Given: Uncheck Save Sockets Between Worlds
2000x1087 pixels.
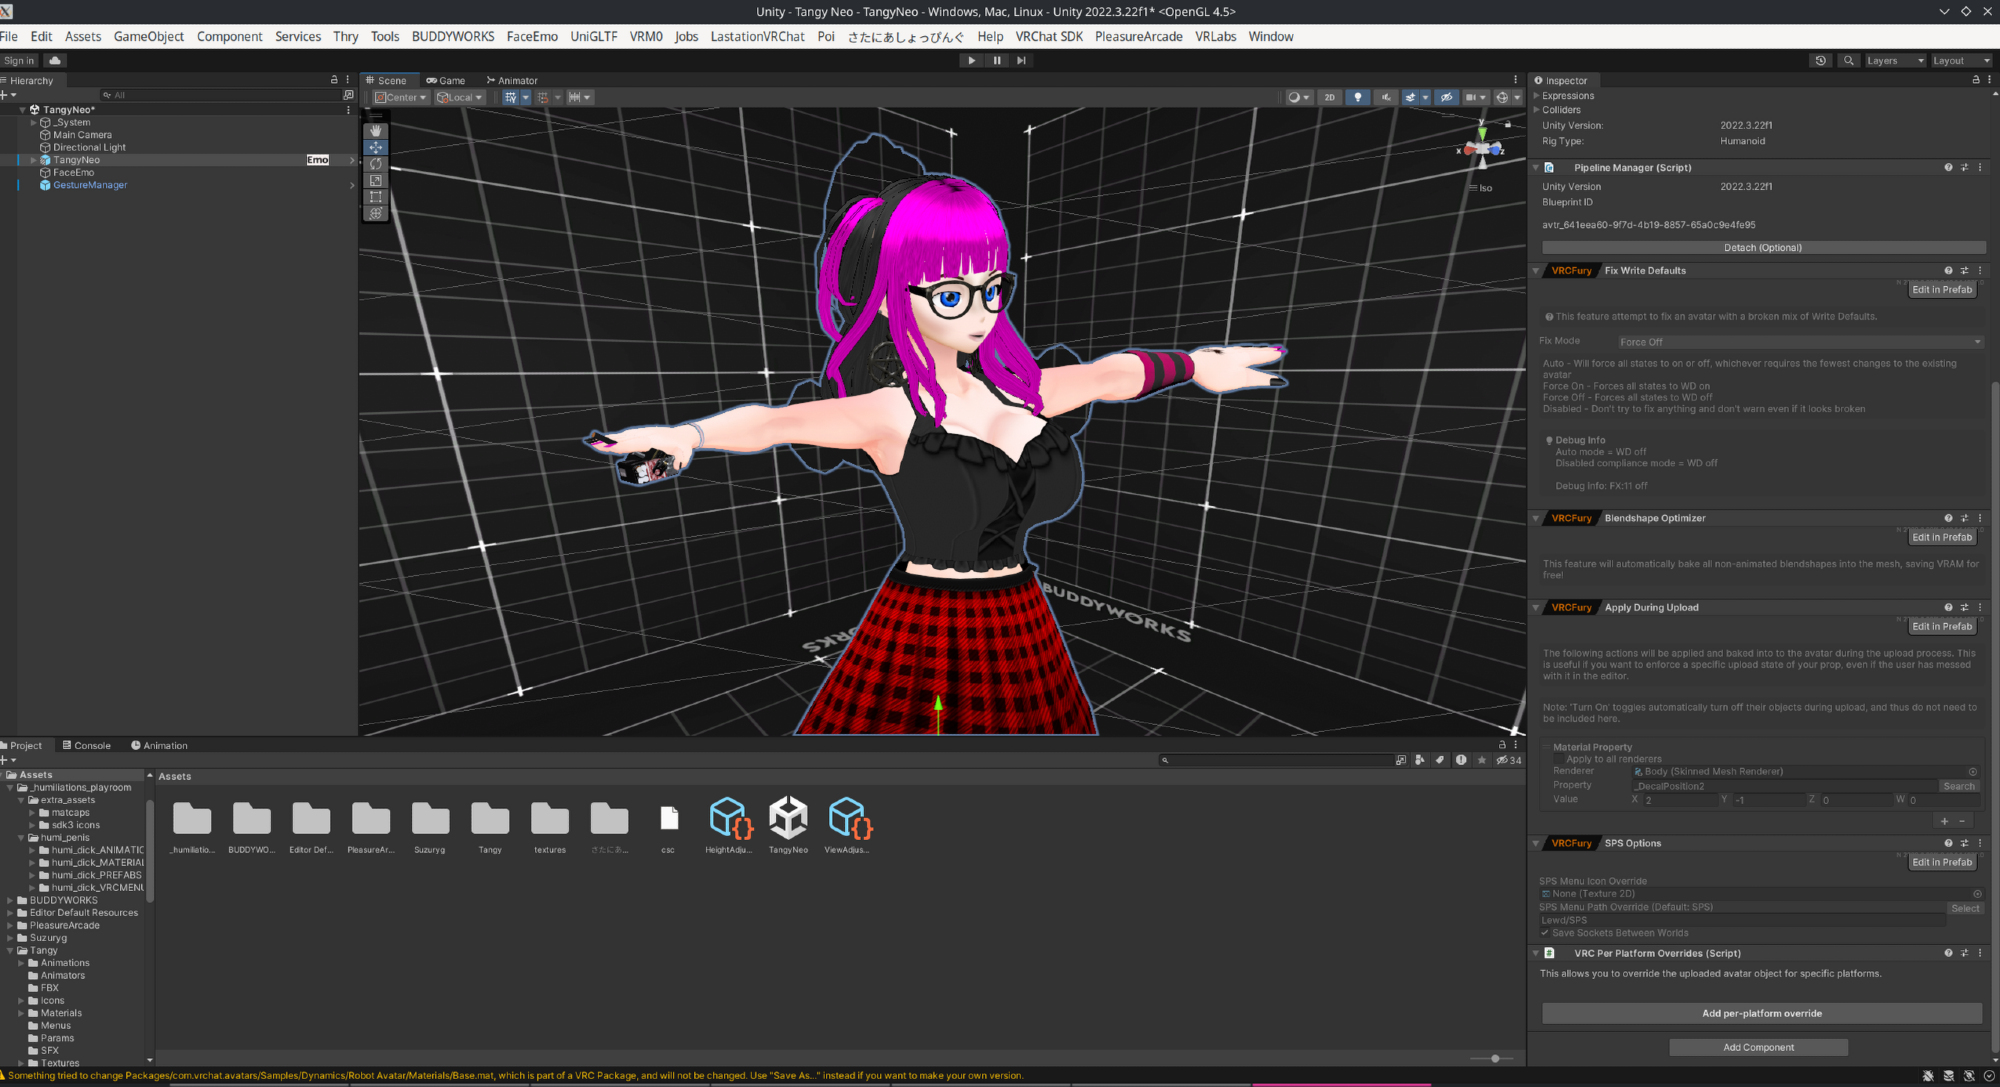Looking at the screenshot, I should coord(1545,933).
